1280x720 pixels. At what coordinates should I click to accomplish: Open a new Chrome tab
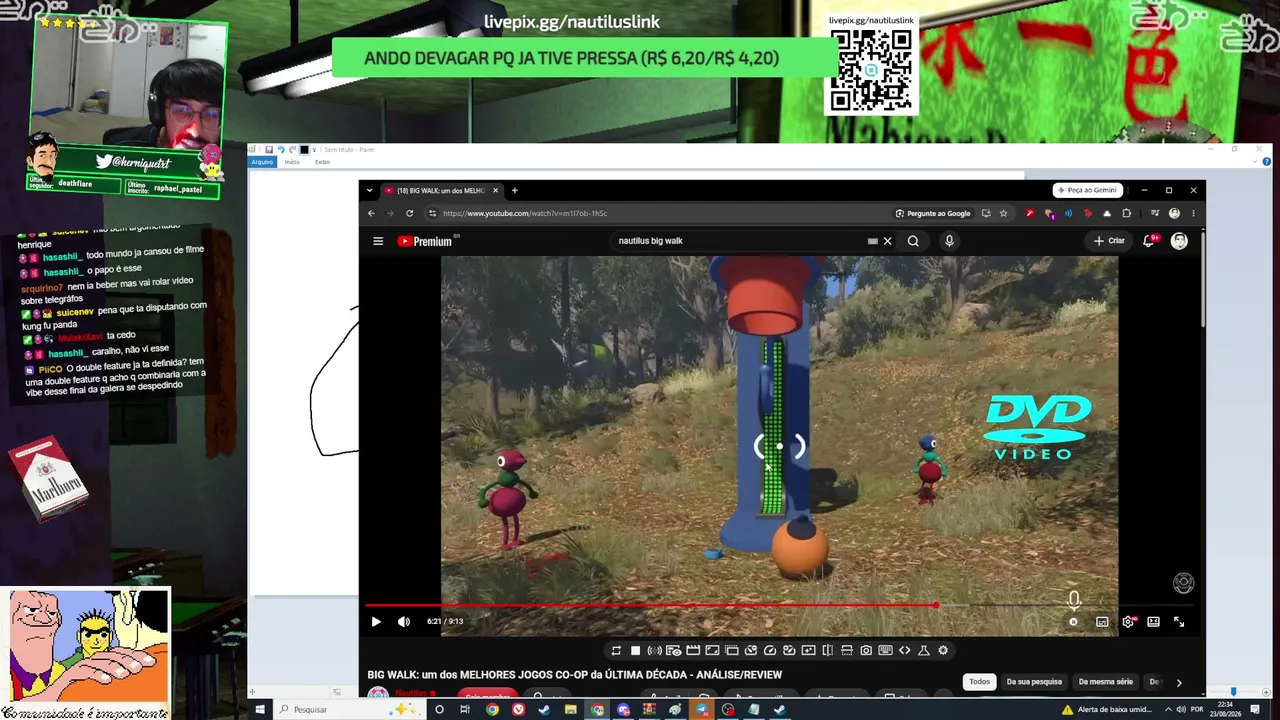click(515, 190)
